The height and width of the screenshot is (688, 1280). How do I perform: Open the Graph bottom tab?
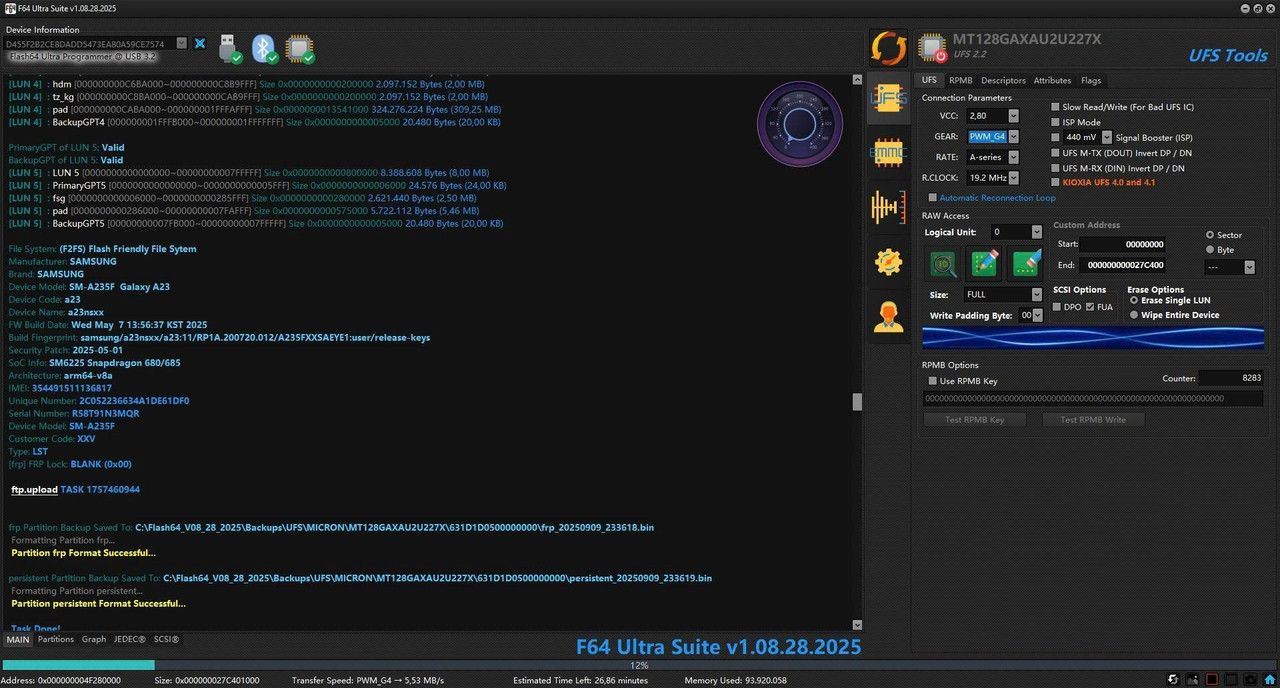tap(94, 639)
